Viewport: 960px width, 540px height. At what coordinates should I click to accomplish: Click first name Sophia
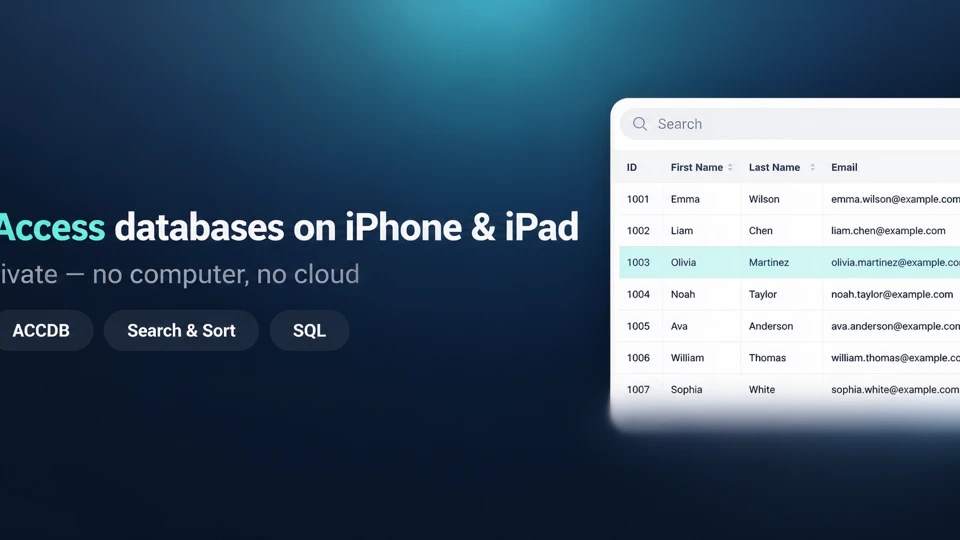[686, 390]
